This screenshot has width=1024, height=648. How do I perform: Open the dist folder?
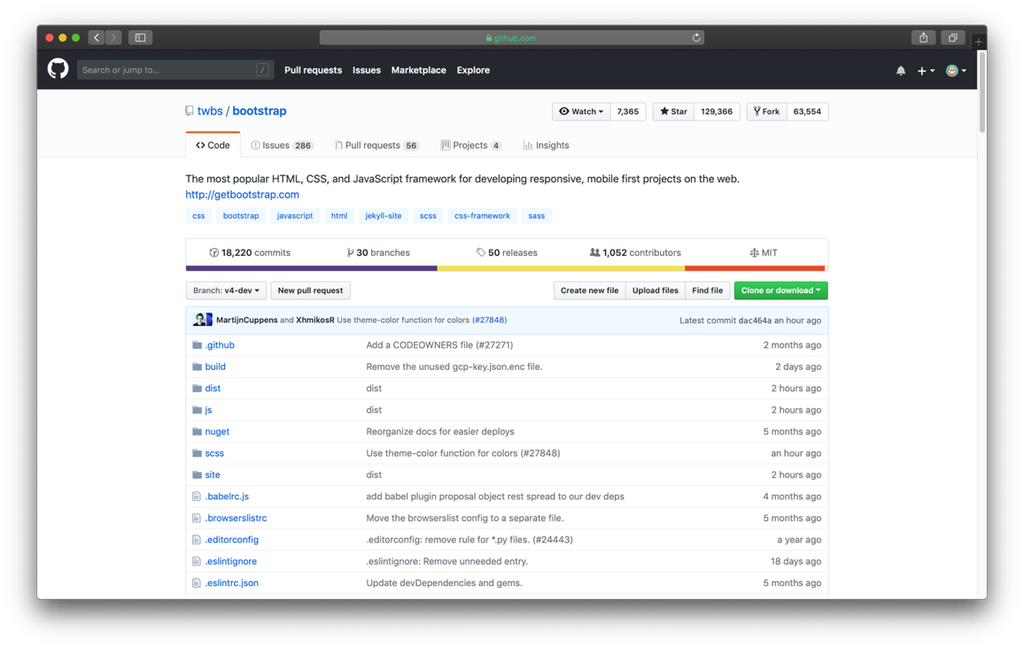click(212, 388)
